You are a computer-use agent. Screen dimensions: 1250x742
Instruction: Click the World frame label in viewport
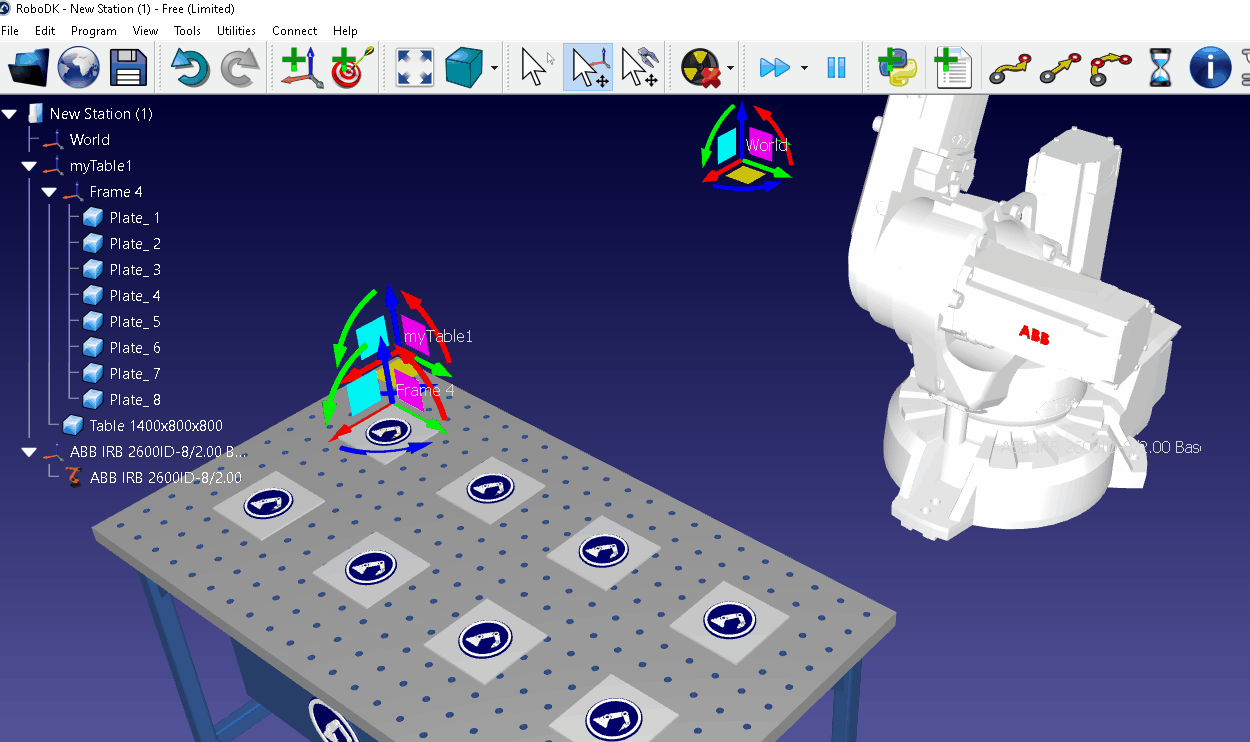point(767,145)
